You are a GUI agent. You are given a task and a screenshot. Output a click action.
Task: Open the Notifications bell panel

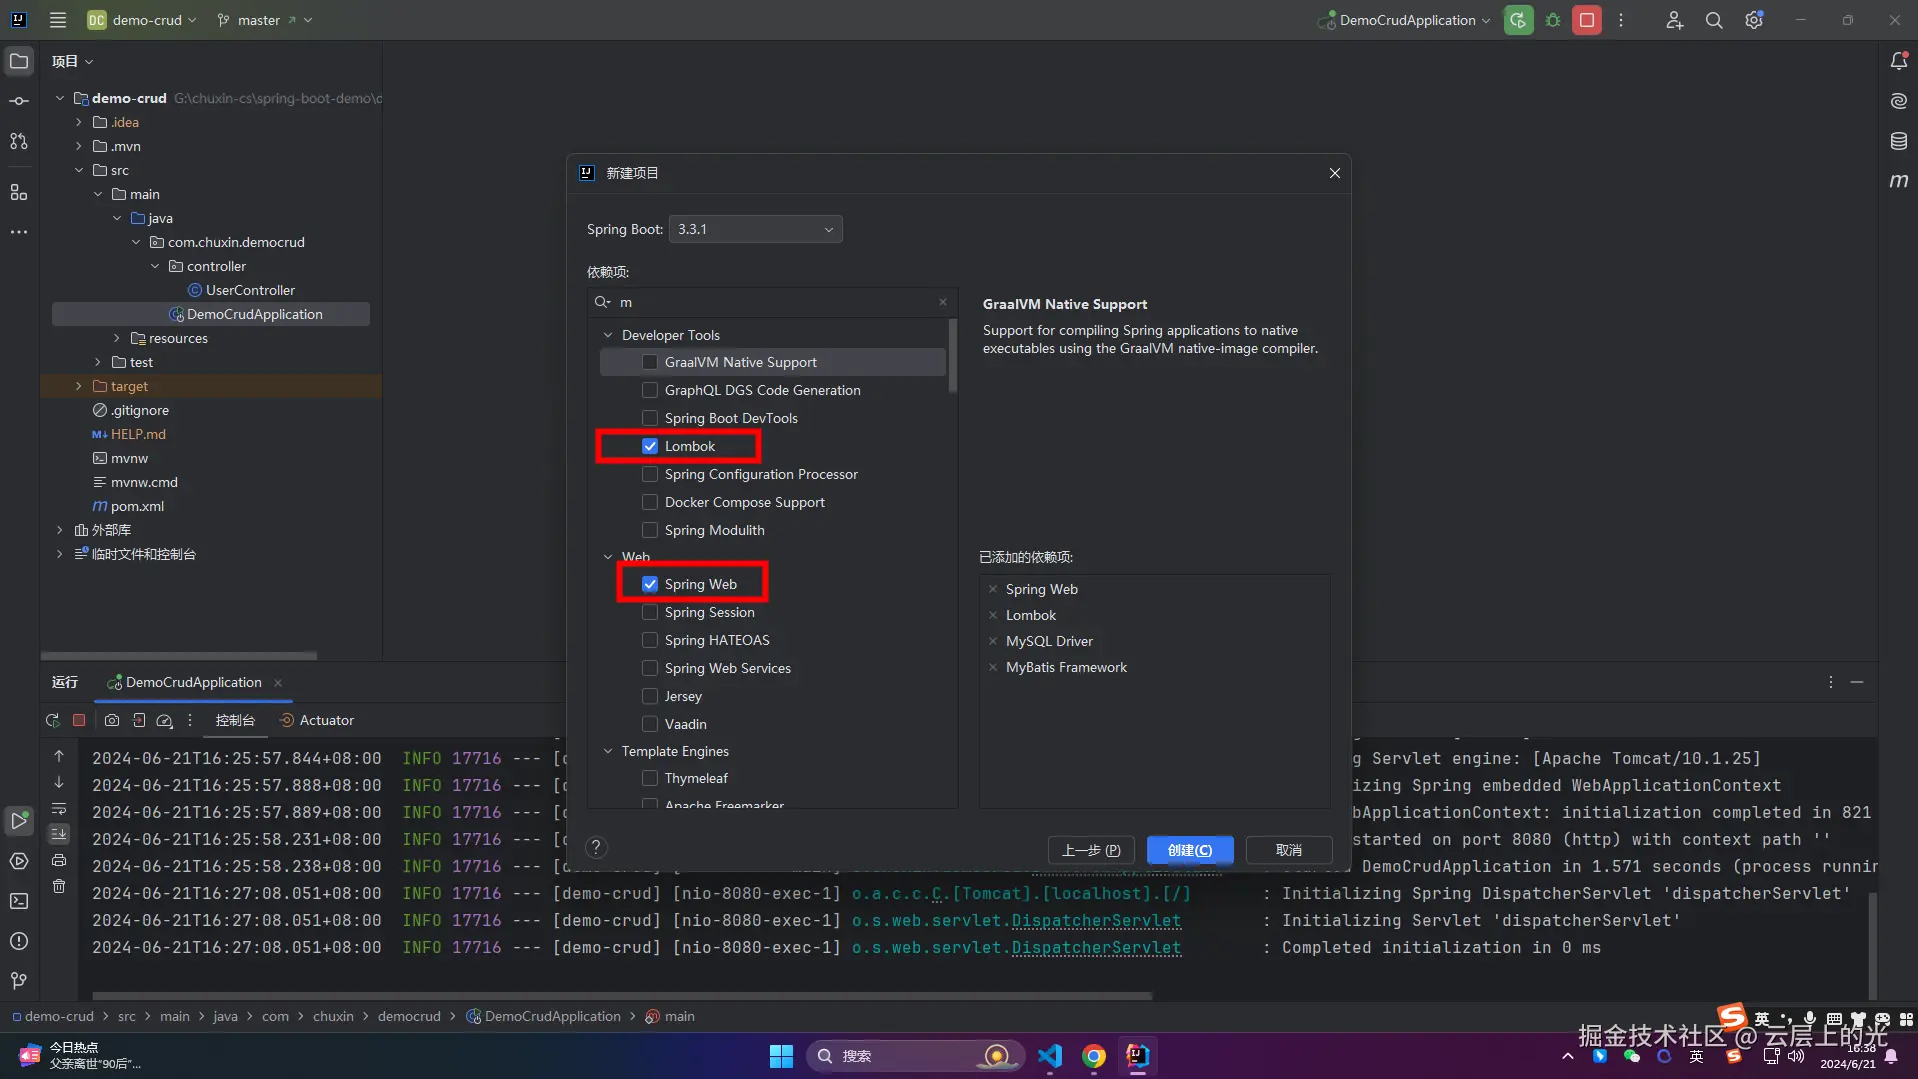(1898, 61)
